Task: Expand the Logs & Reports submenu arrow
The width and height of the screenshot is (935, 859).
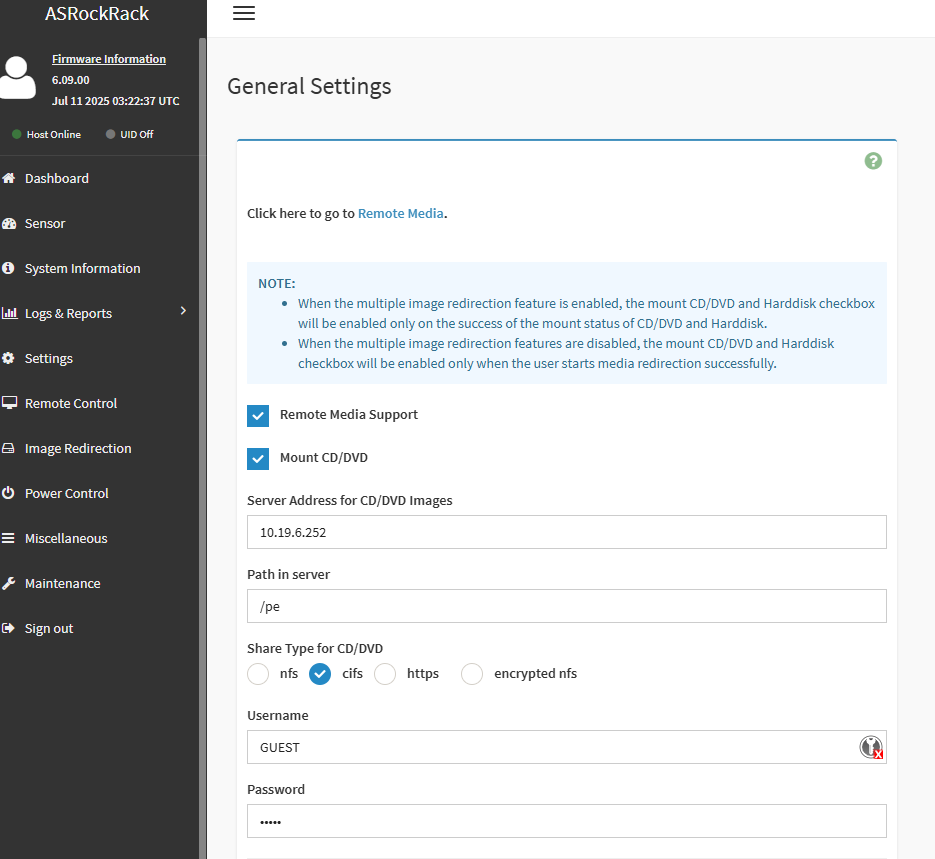Action: pos(183,312)
